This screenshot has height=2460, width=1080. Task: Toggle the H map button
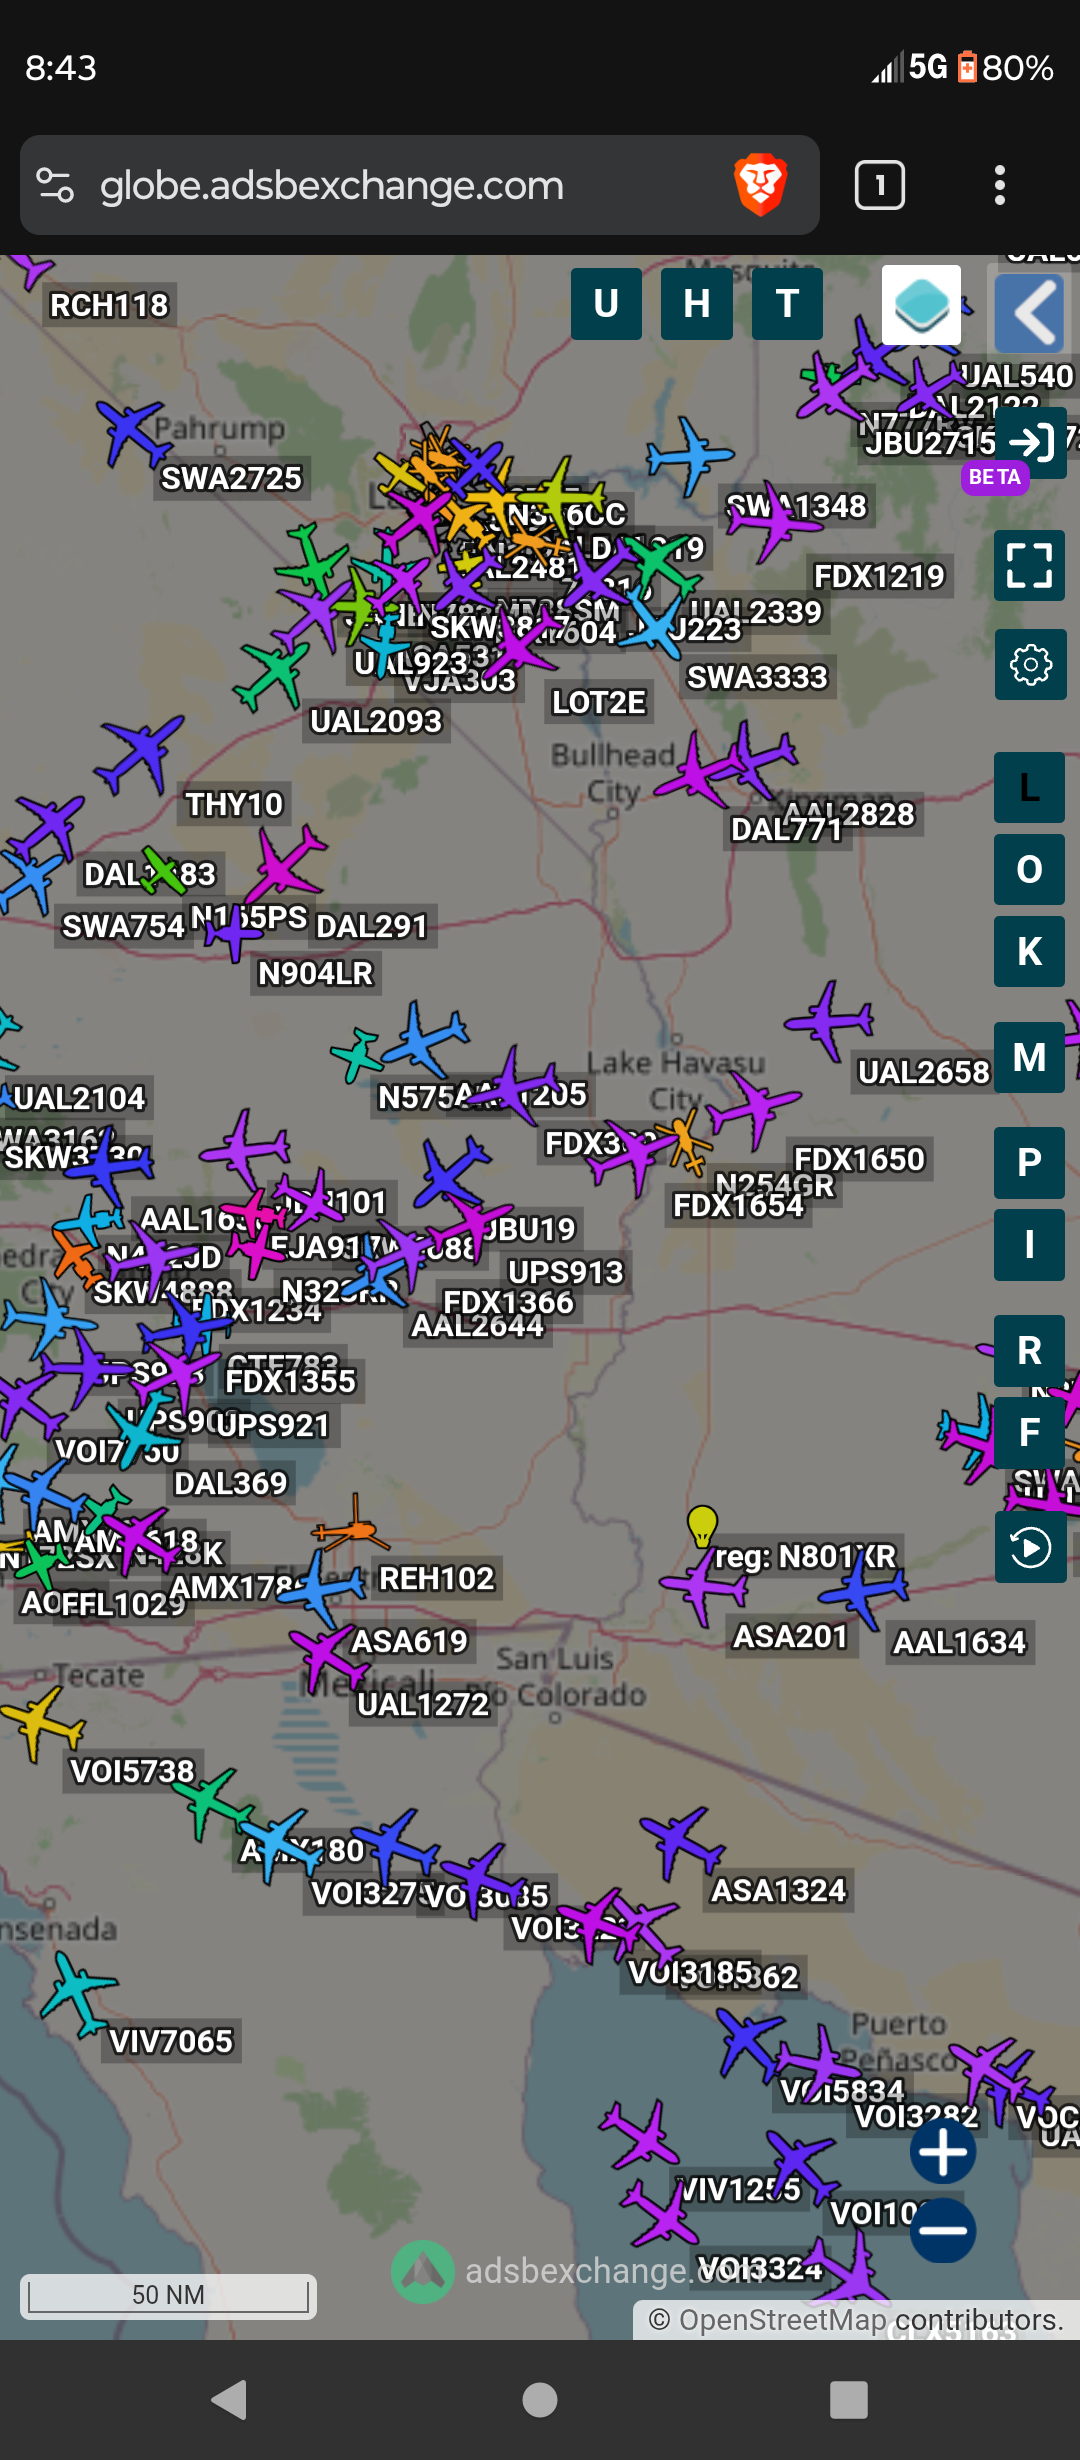click(697, 303)
